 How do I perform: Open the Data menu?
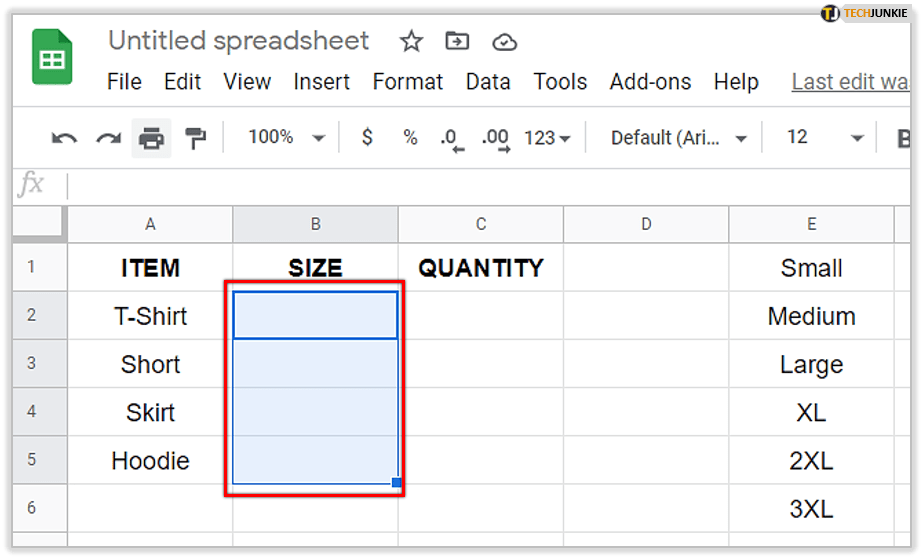pos(488,82)
